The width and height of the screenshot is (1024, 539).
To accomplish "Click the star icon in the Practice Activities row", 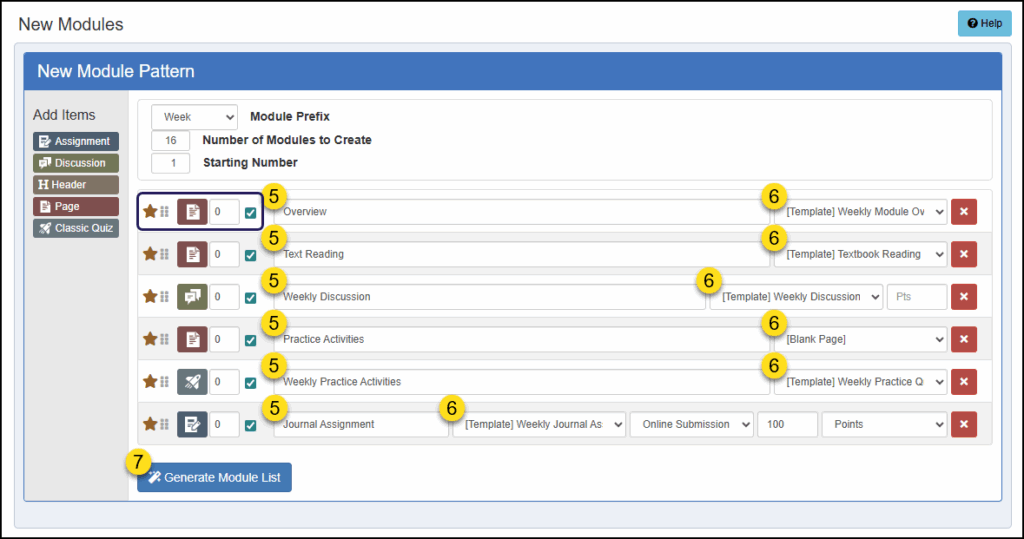I will (x=150, y=338).
